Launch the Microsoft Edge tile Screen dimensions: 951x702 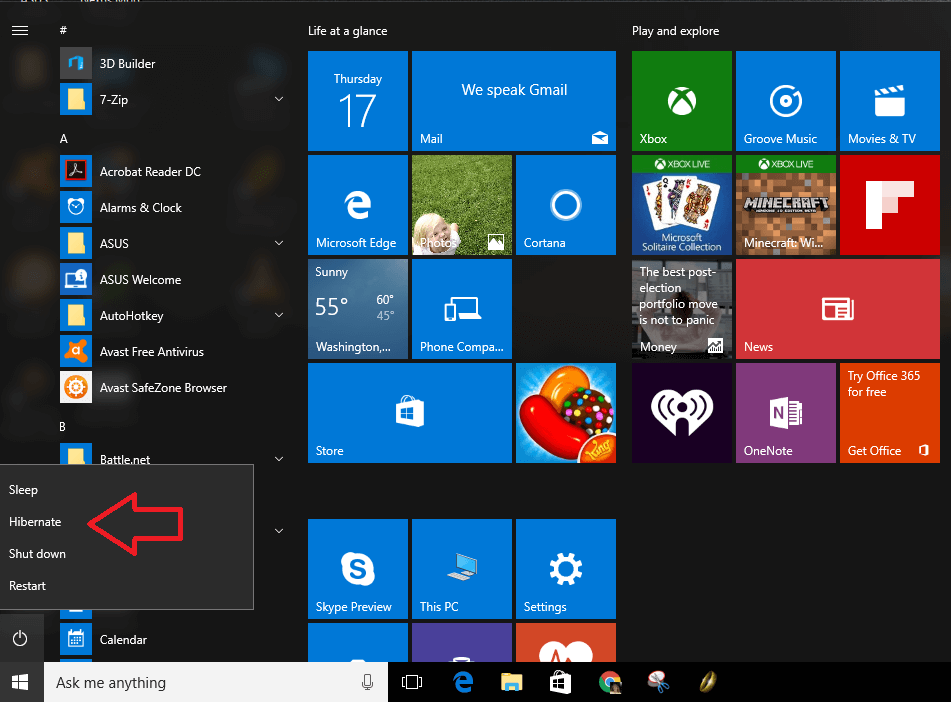pyautogui.click(x=358, y=205)
